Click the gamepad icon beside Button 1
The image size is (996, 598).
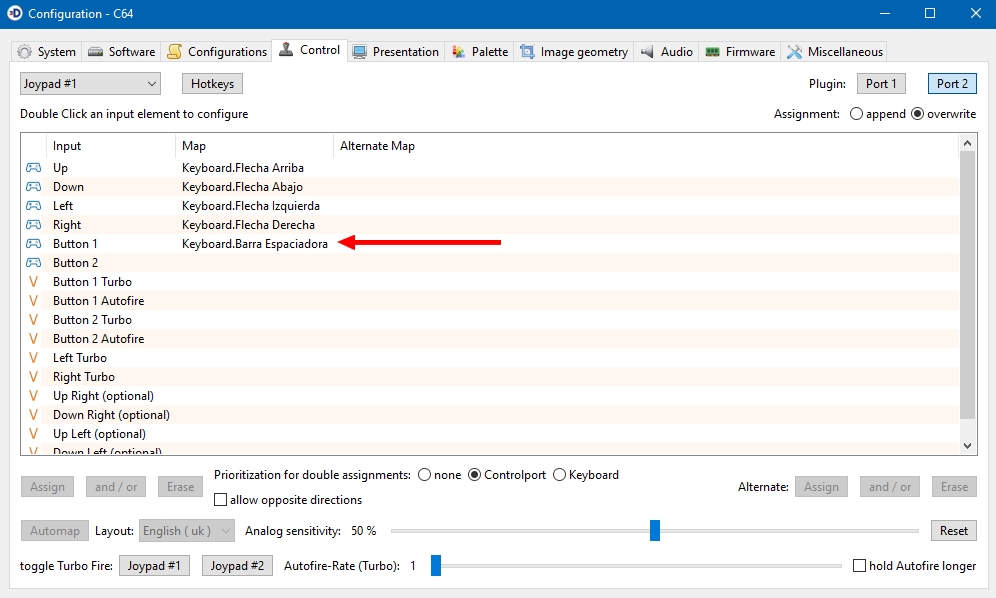click(x=33, y=244)
